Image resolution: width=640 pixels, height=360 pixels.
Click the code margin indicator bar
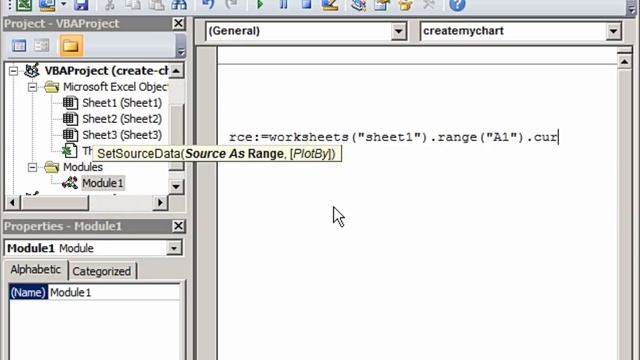(207, 203)
